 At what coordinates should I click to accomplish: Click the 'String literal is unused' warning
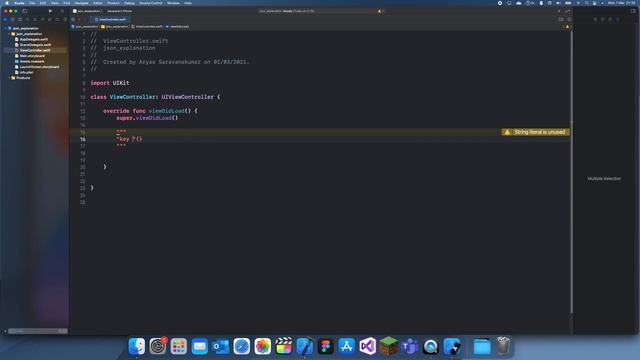click(536, 132)
